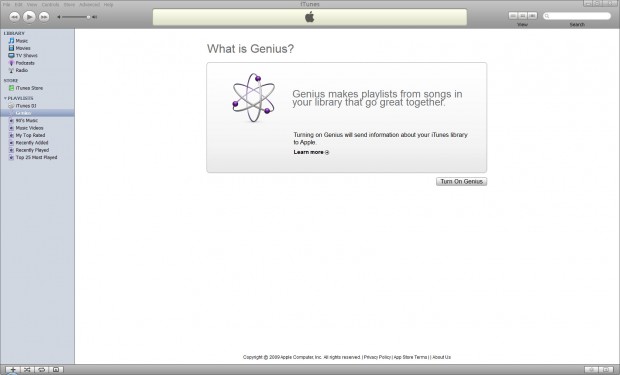Click the Next track button

tap(44, 17)
